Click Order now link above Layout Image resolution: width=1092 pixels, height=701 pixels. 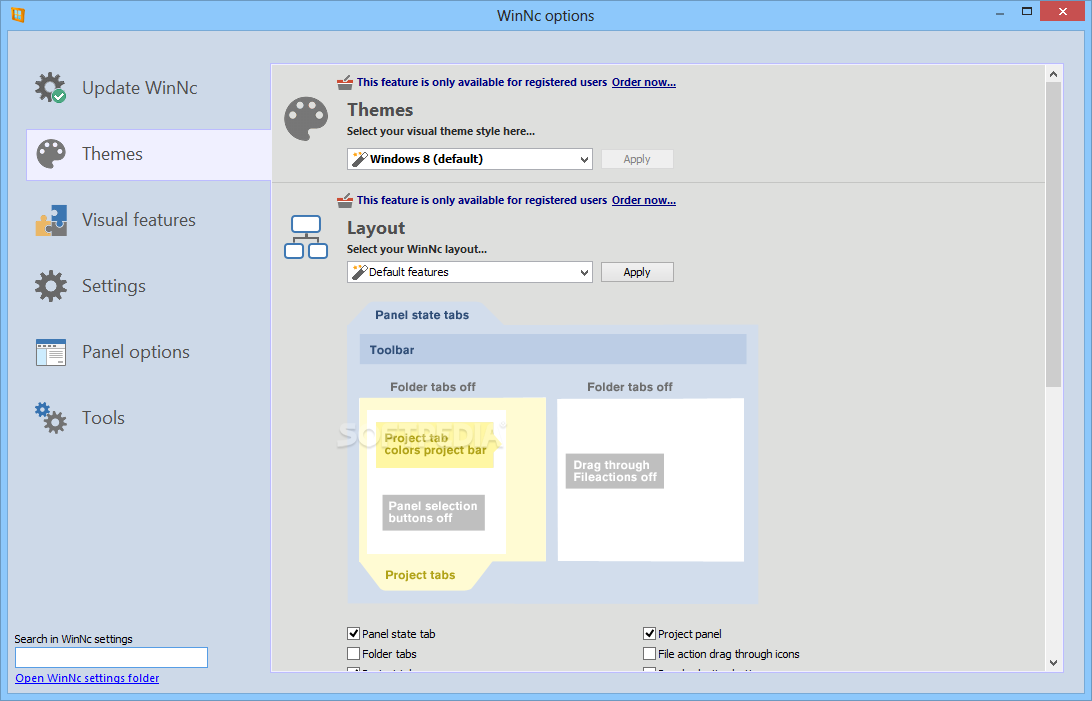644,200
